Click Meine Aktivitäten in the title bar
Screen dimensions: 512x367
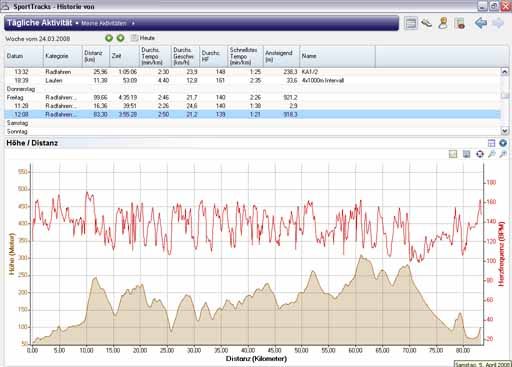(x=104, y=23)
